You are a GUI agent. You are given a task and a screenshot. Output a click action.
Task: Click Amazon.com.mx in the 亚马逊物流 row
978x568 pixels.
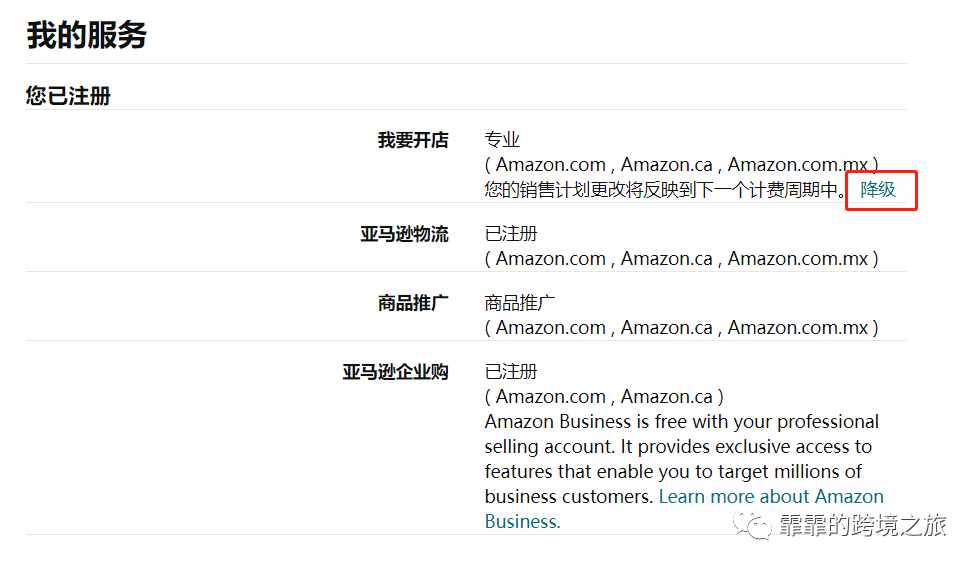tap(798, 259)
